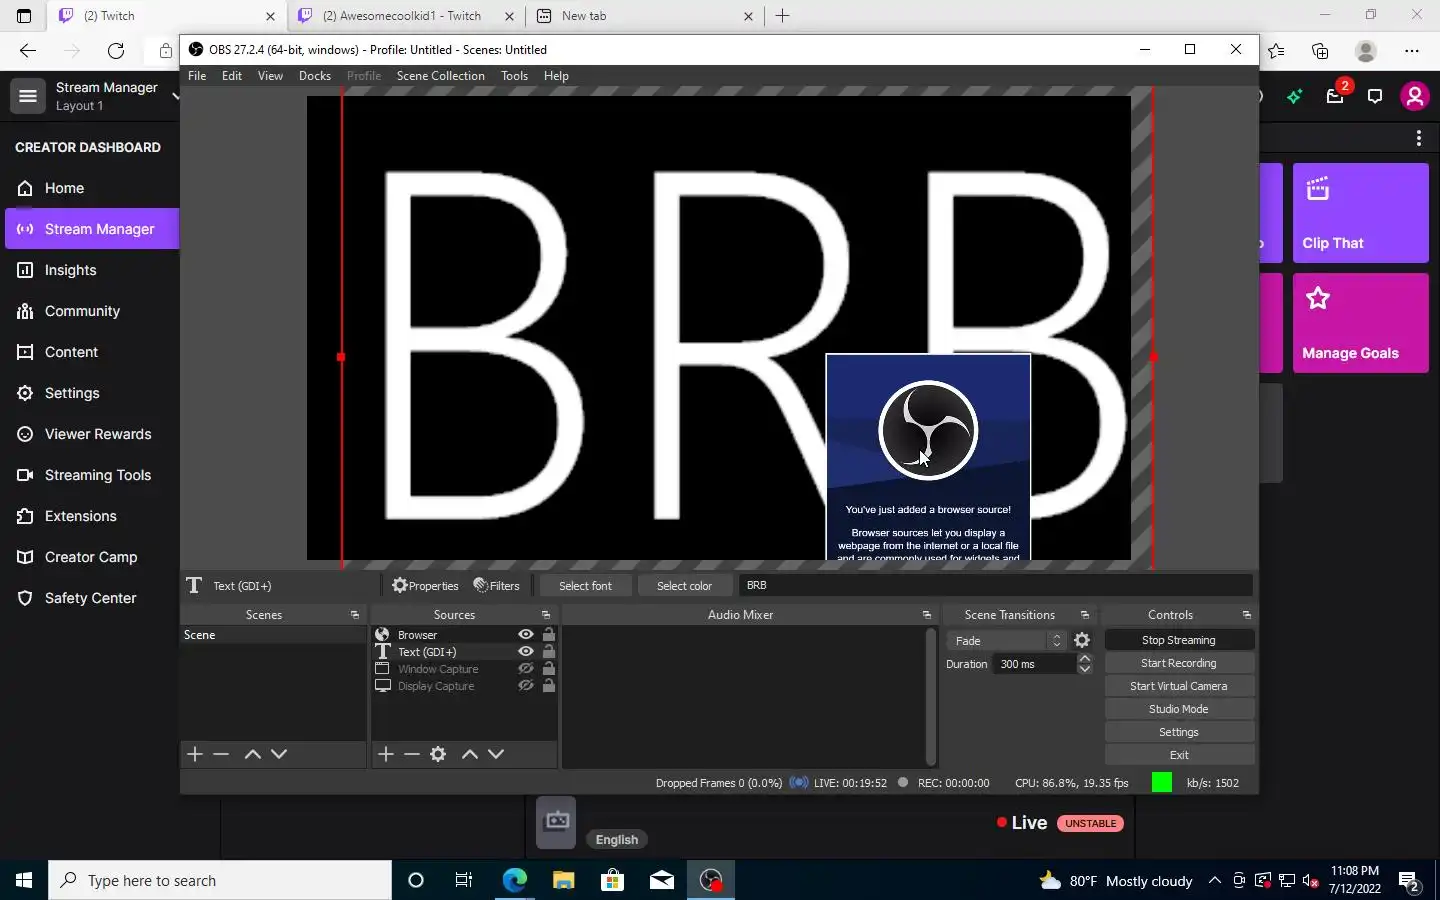This screenshot has width=1440, height=900.
Task: Open OBS Studio from the Windows taskbar
Action: click(x=711, y=880)
